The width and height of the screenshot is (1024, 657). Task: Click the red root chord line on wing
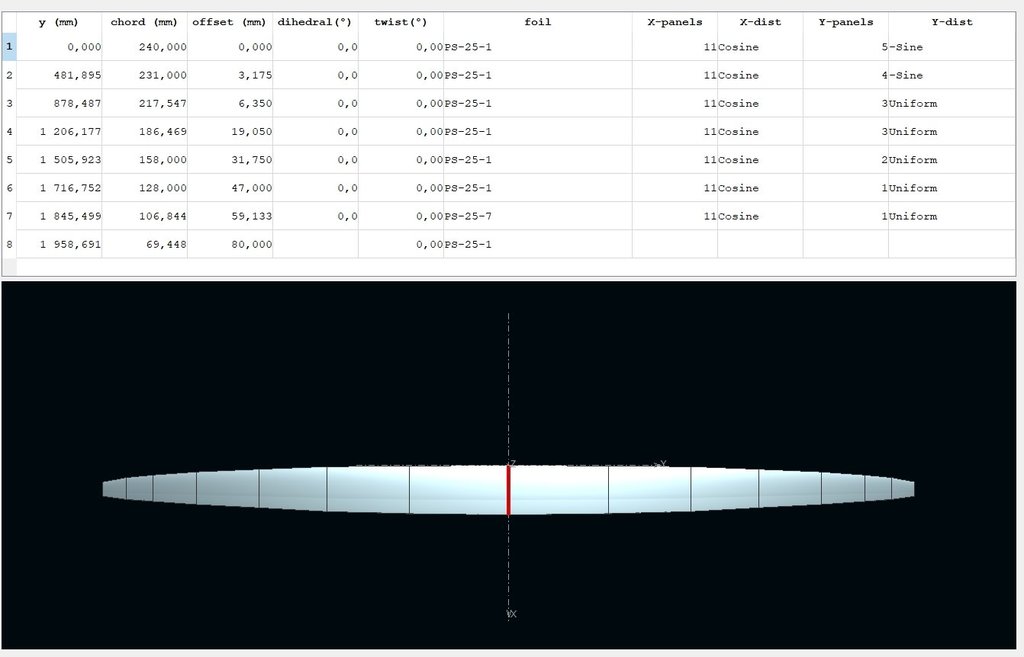[508, 490]
